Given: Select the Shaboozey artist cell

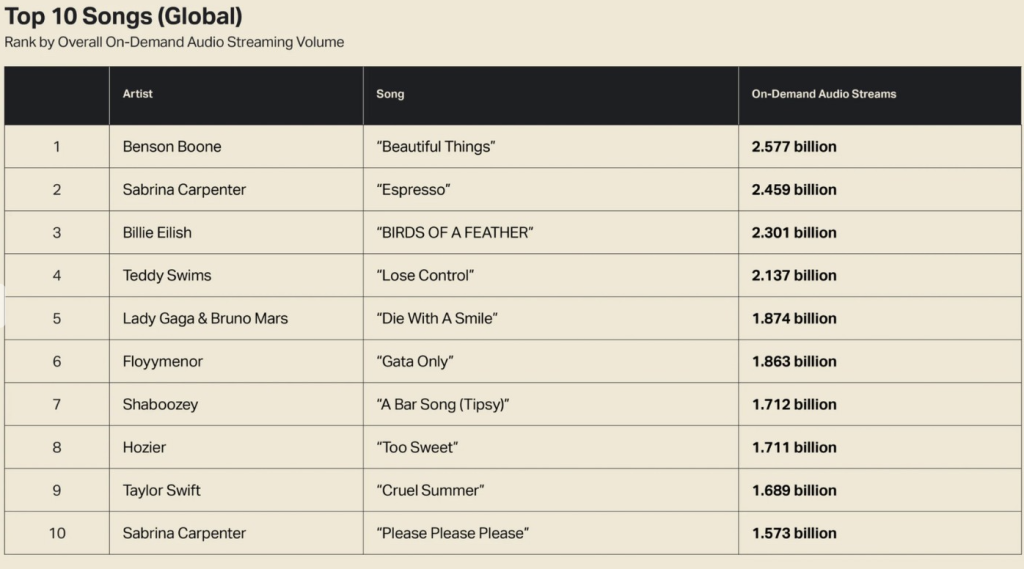Looking at the screenshot, I should [161, 405].
